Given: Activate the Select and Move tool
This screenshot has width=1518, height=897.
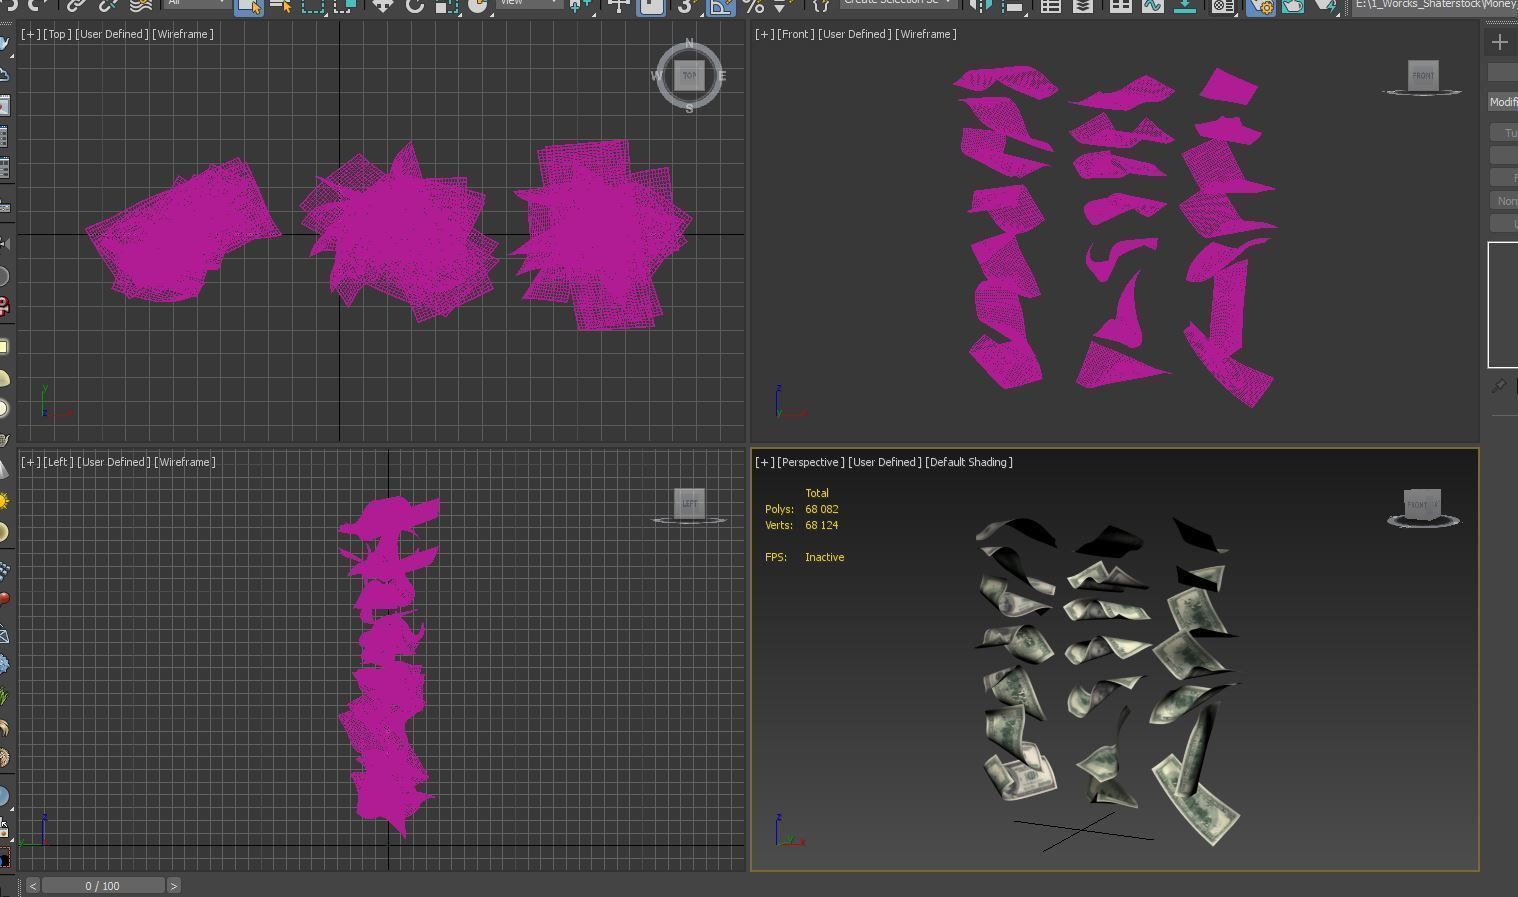Looking at the screenshot, I should coord(382,4).
